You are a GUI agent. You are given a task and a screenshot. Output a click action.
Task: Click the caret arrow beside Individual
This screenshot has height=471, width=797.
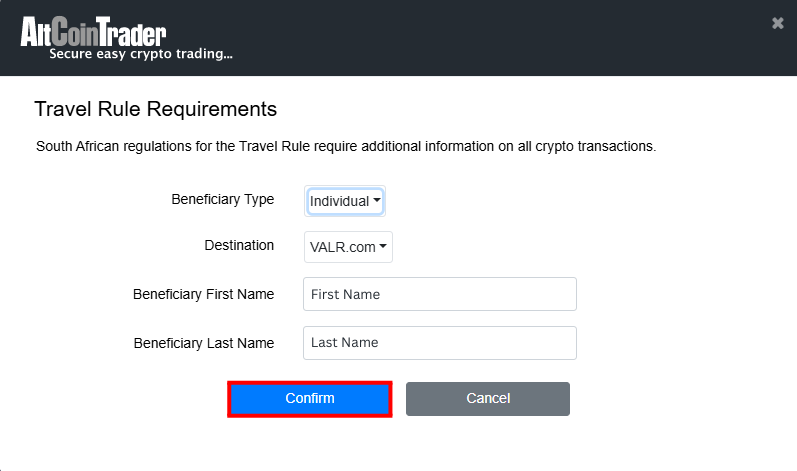point(377,200)
